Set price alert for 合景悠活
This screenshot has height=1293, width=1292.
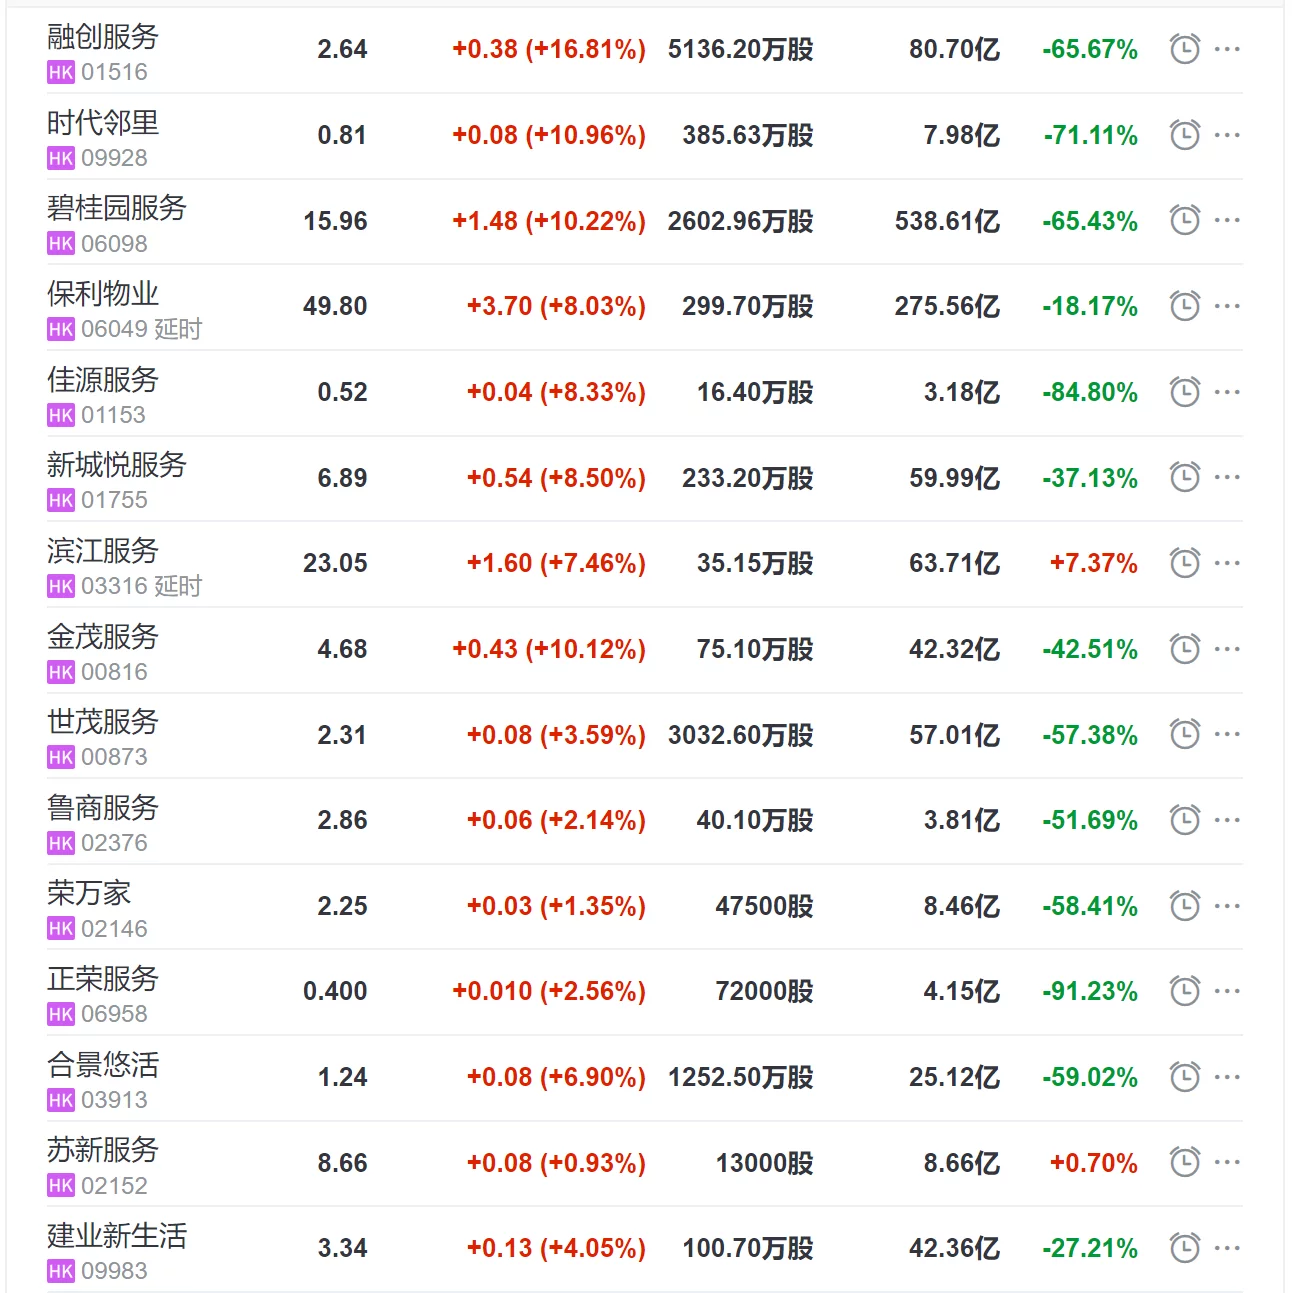[x=1185, y=1077]
